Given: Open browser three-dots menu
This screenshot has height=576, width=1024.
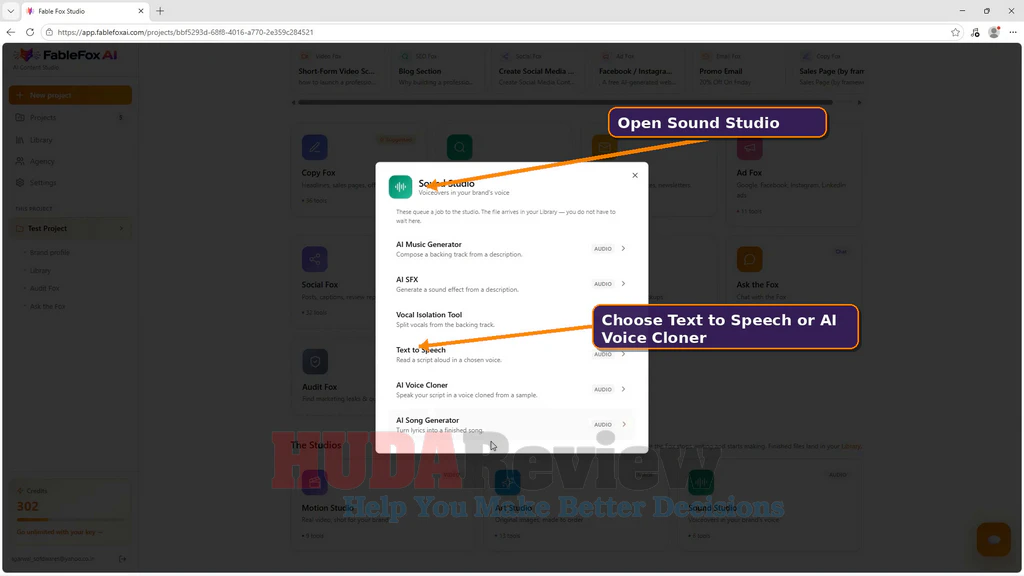Looking at the screenshot, I should (x=1013, y=32).
